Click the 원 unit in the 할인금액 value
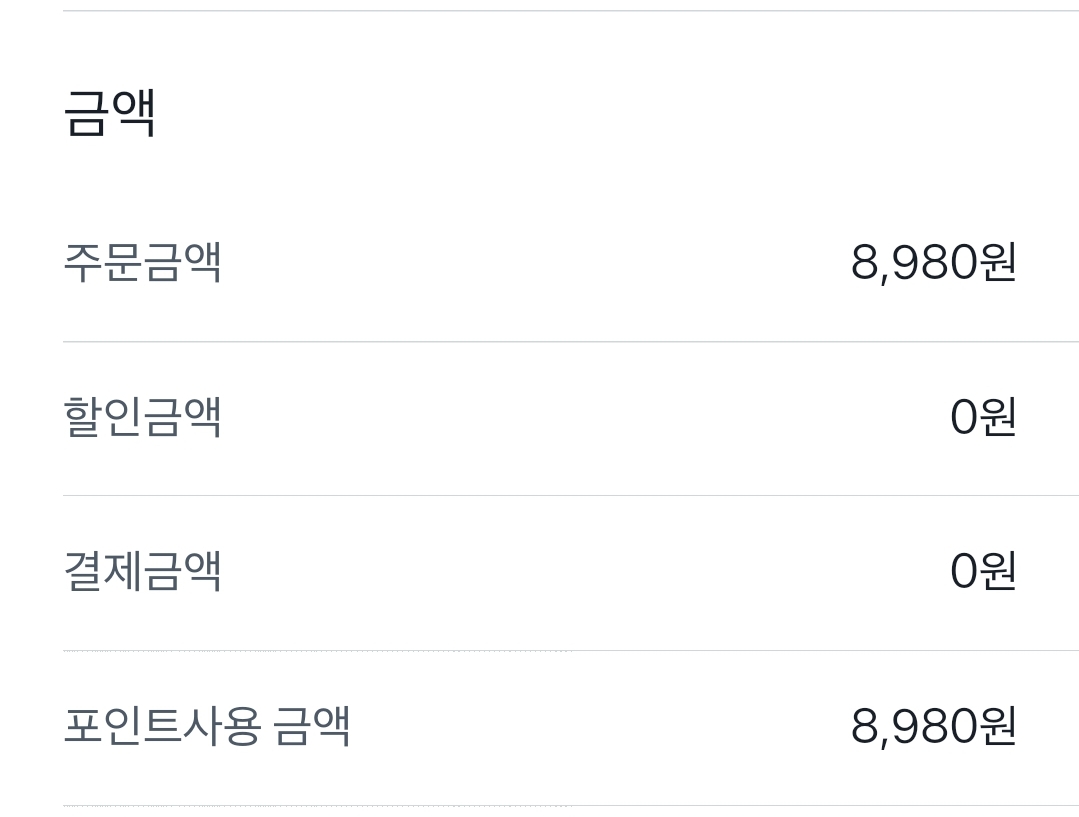The width and height of the screenshot is (1079, 817). tap(998, 417)
